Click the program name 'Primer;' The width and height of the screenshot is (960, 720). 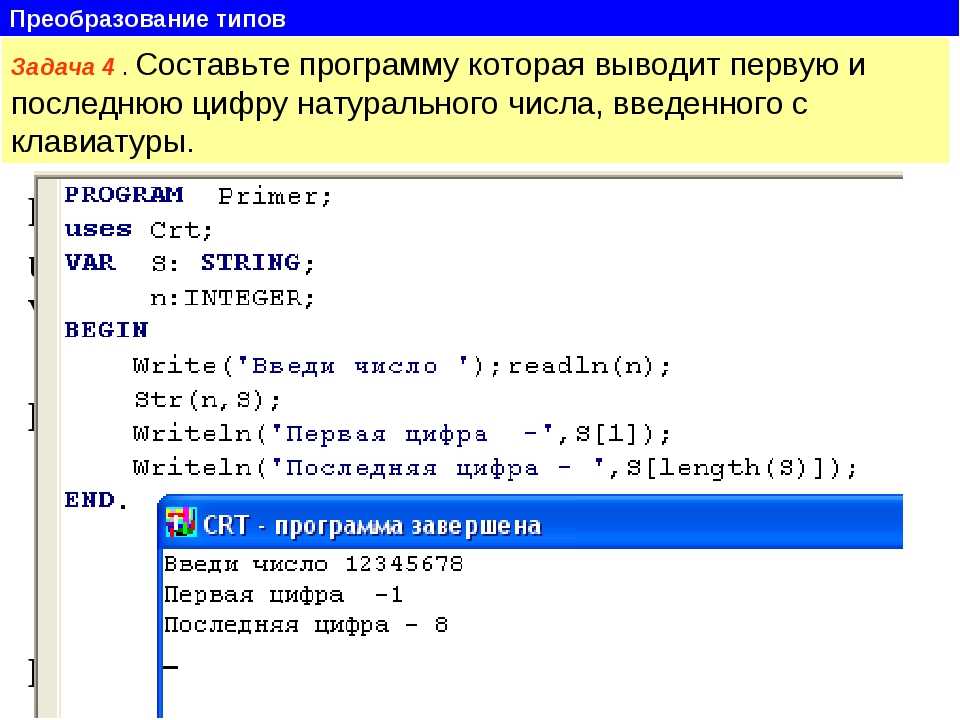[x=275, y=197]
